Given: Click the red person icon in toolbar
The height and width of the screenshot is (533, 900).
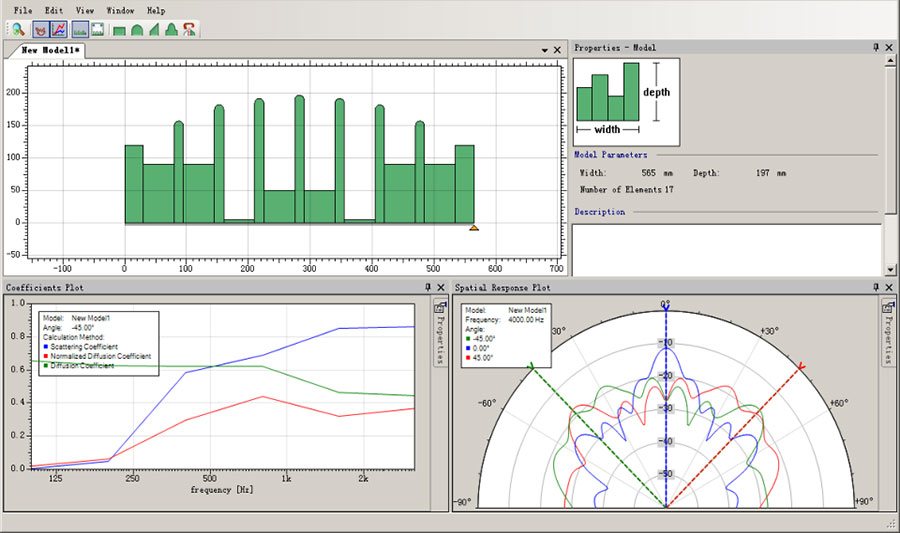Looking at the screenshot, I should point(189,29).
